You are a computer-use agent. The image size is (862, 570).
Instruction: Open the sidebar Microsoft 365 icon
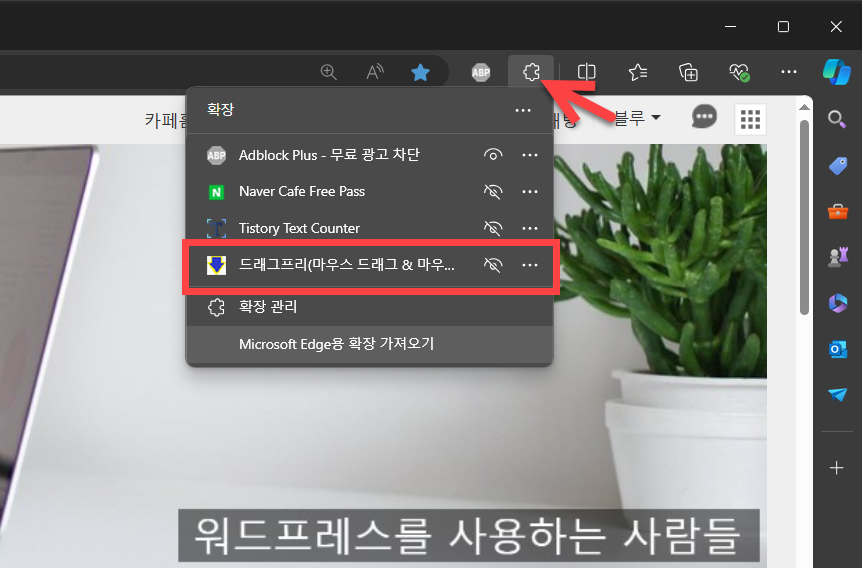838,303
